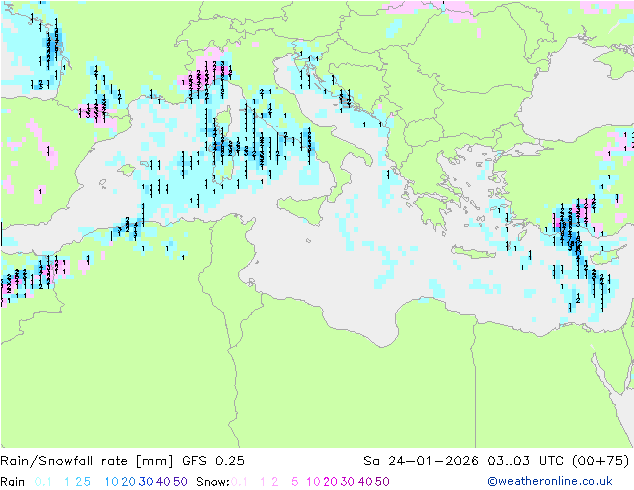This screenshot has width=634, height=490.
Task: Select the snow legend value 0.1
Action: point(239,482)
